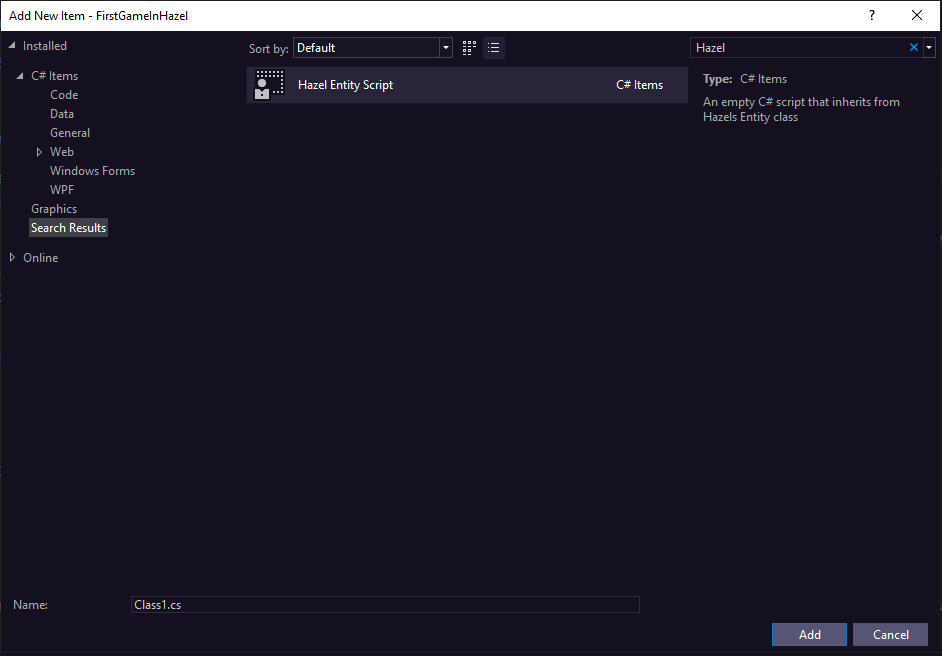Switch to small icons grid view
The image size is (942, 656).
point(470,48)
